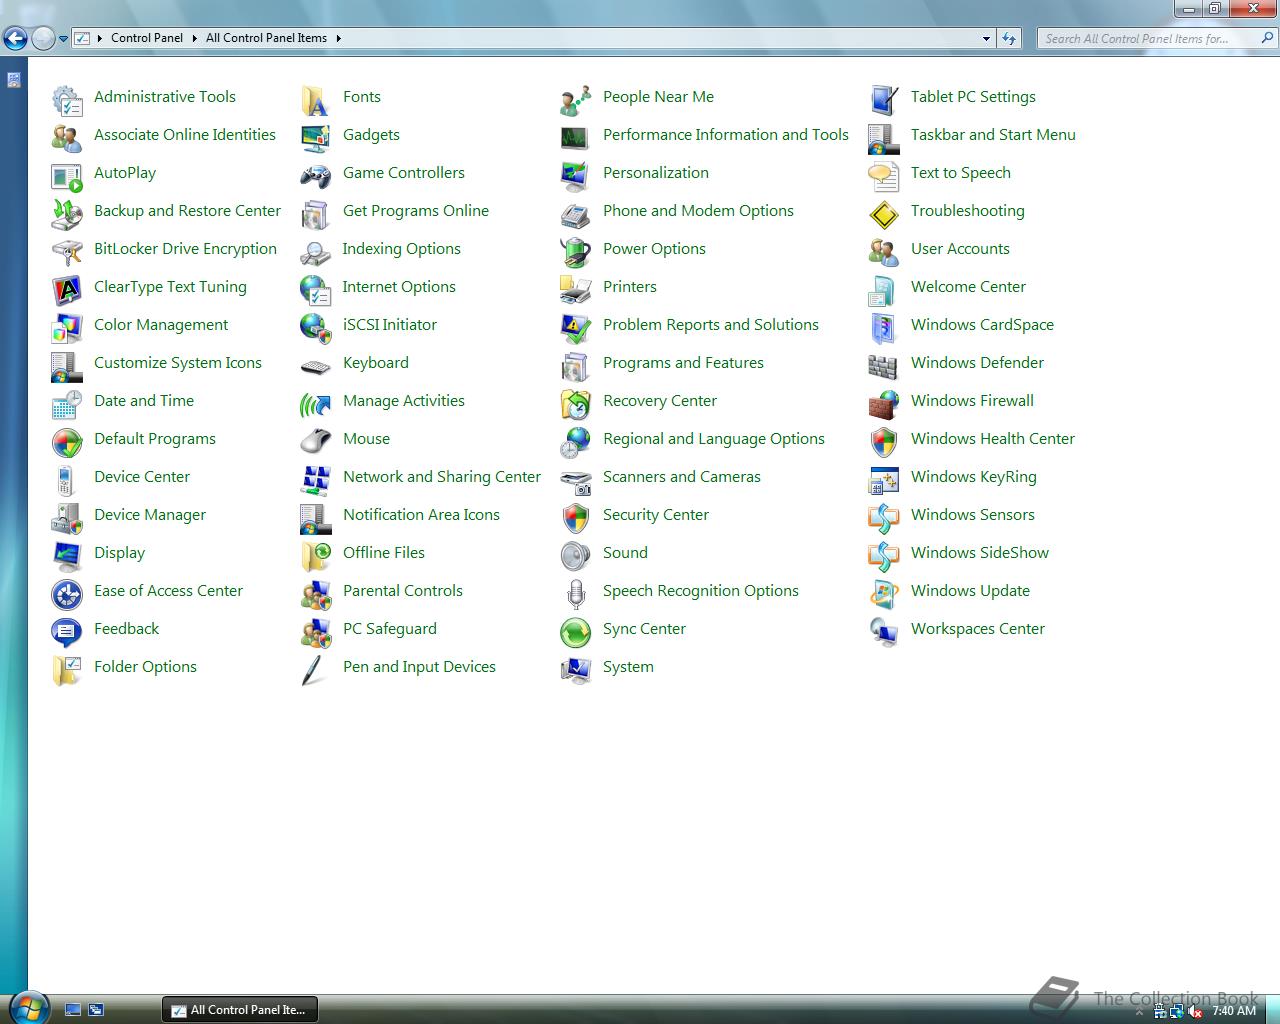Open BitLocker Drive Encryption icon
This screenshot has width=1280, height=1024.
click(67, 251)
